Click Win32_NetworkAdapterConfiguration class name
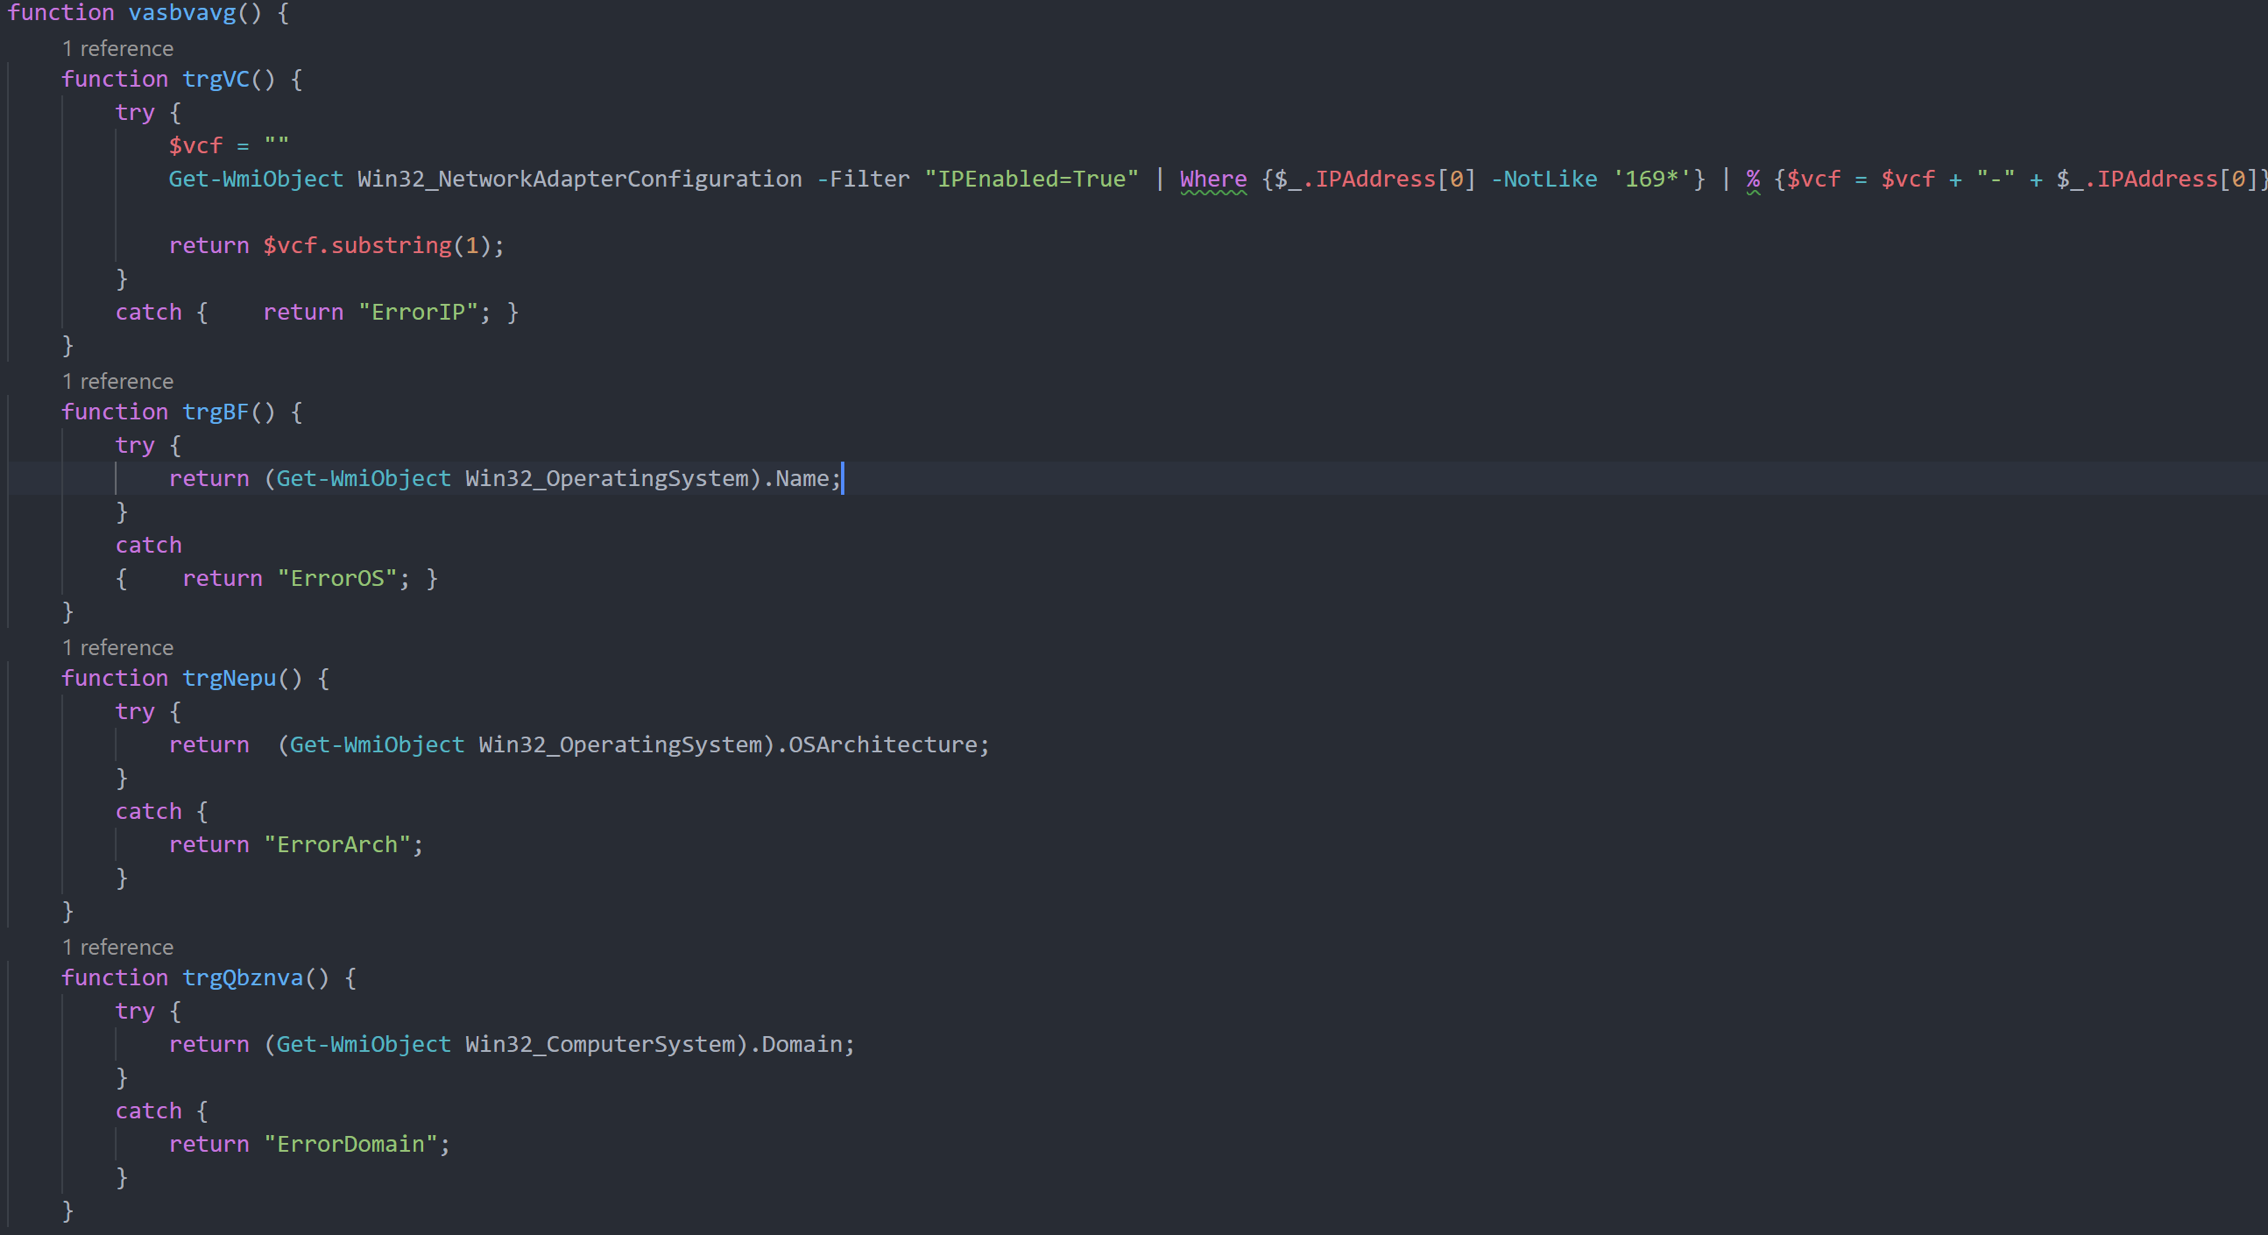 coord(580,179)
